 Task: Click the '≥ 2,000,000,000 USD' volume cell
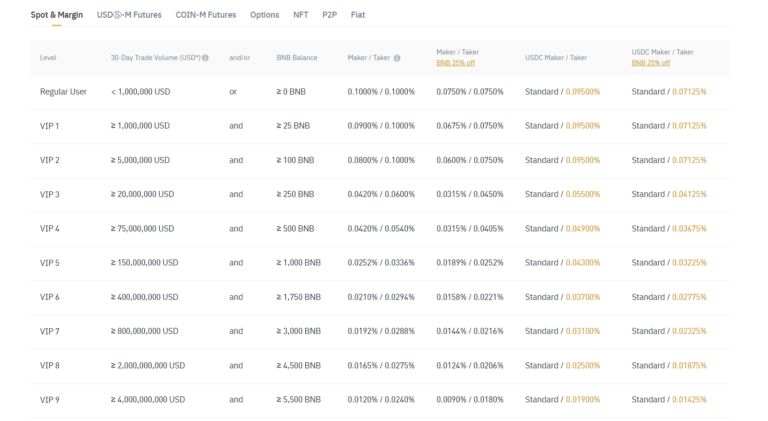[x=148, y=366]
